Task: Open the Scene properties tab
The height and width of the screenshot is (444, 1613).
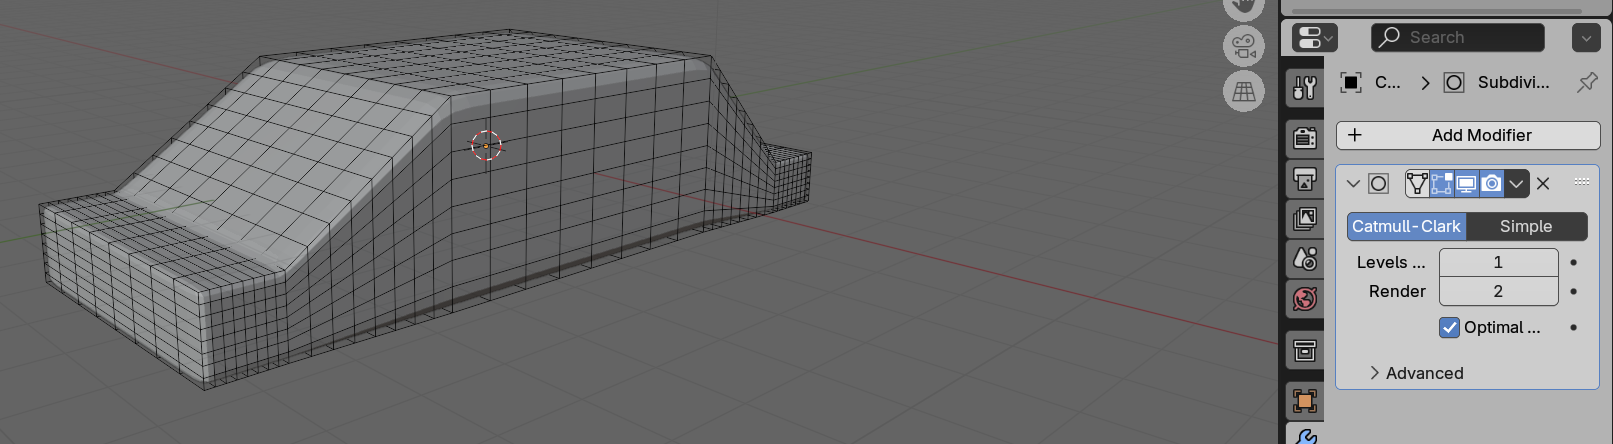Action: click(1304, 258)
